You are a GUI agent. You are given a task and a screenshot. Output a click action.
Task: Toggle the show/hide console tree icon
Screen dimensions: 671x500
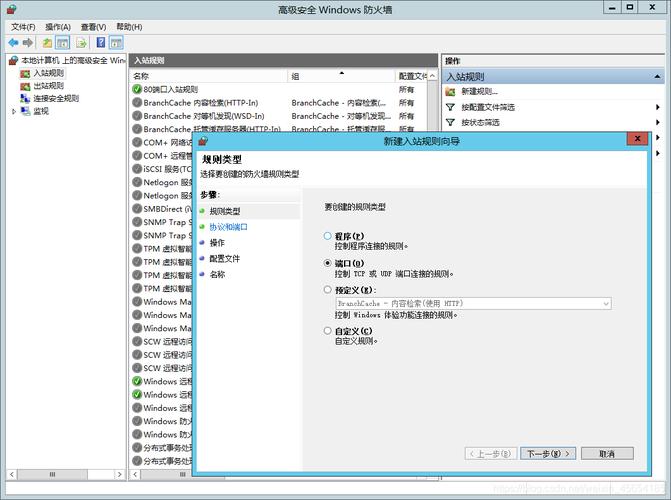pos(63,42)
